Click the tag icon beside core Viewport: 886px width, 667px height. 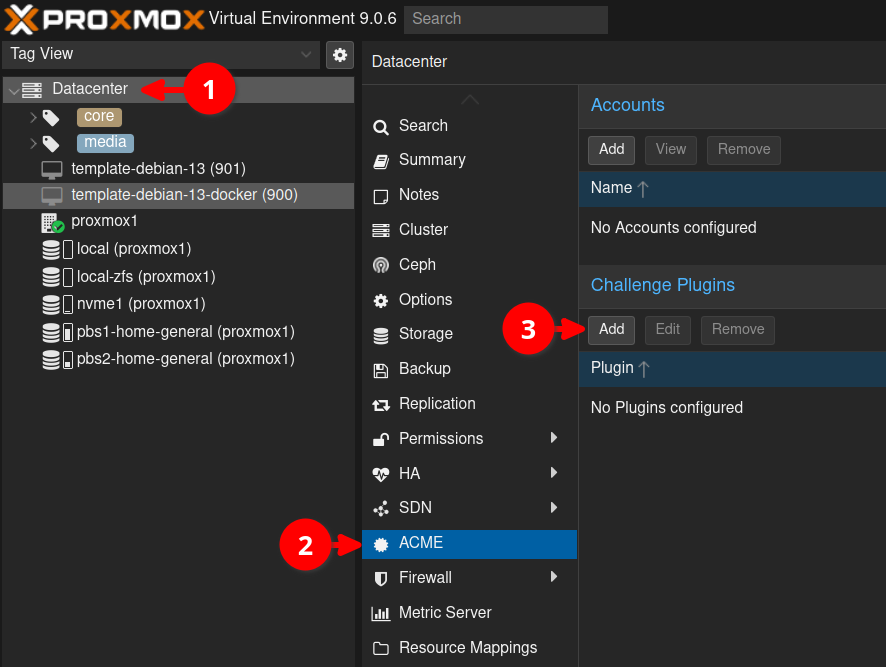pyautogui.click(x=51, y=118)
